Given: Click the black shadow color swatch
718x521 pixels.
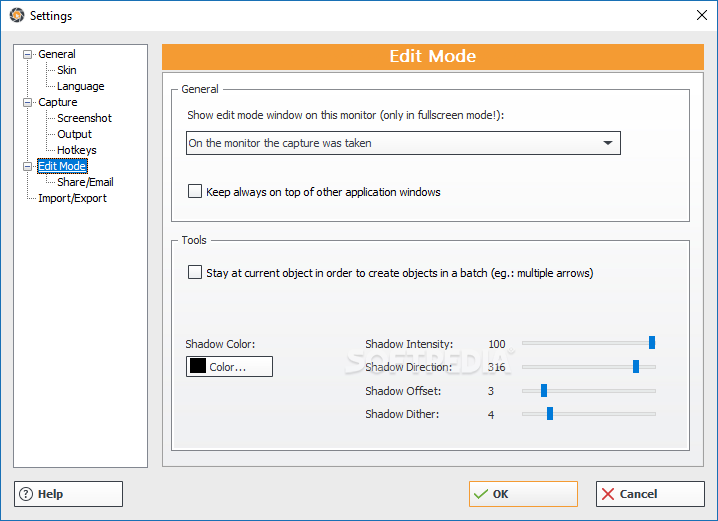Looking at the screenshot, I should point(198,366).
